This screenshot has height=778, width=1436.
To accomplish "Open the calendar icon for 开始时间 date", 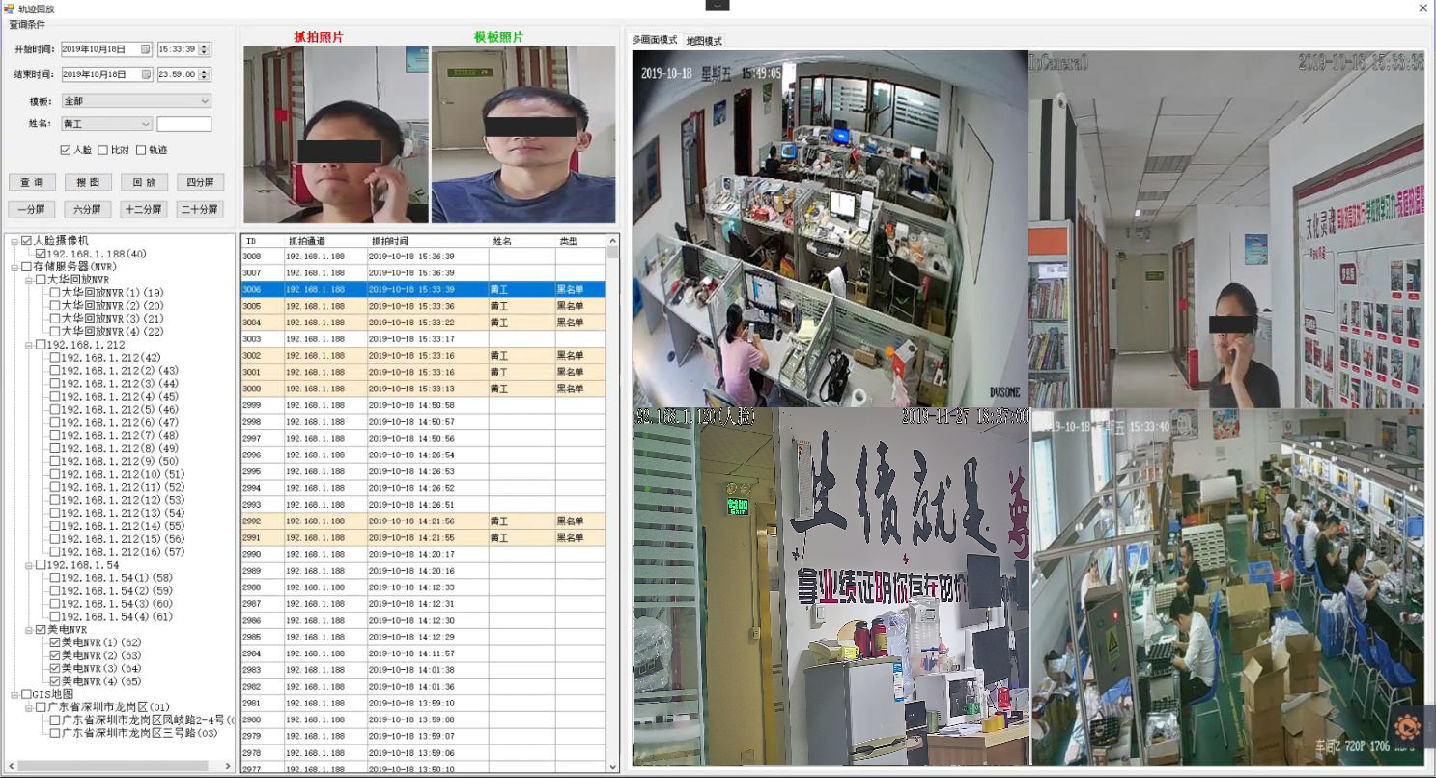I will tap(146, 49).
